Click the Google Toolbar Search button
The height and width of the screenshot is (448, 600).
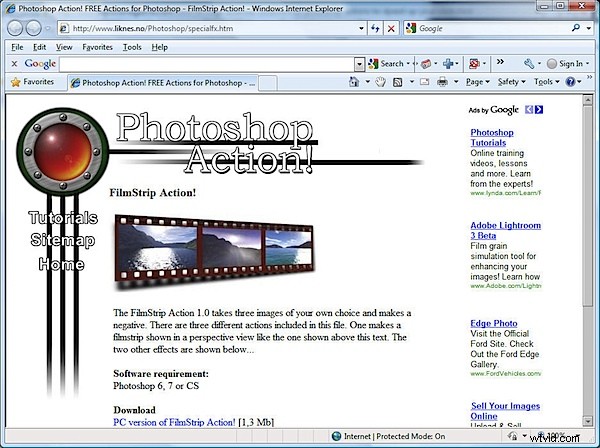pyautogui.click(x=386, y=63)
